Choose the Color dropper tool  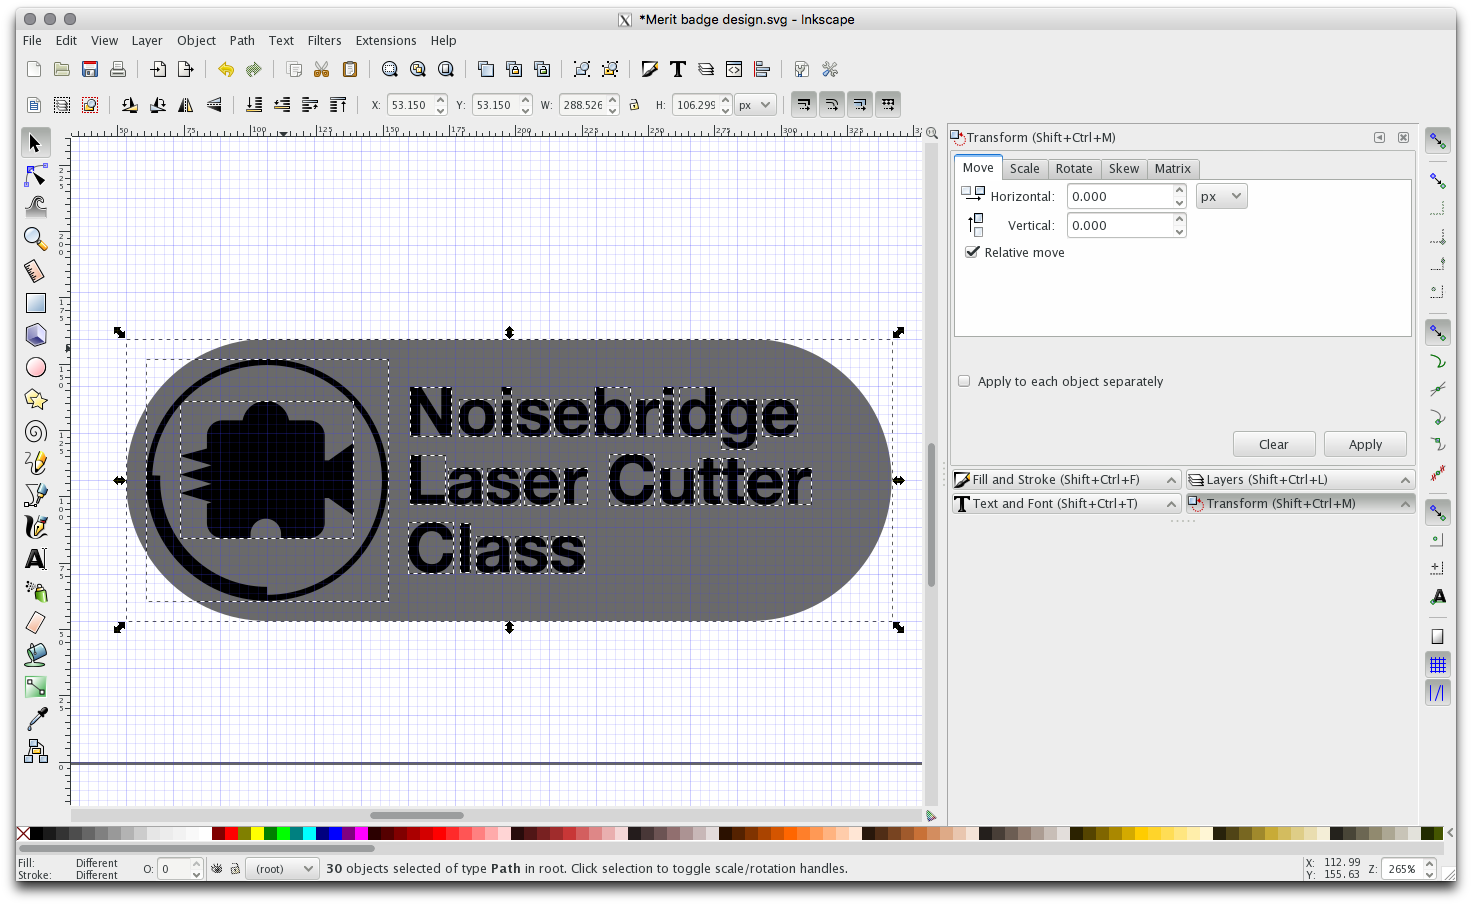[36, 719]
